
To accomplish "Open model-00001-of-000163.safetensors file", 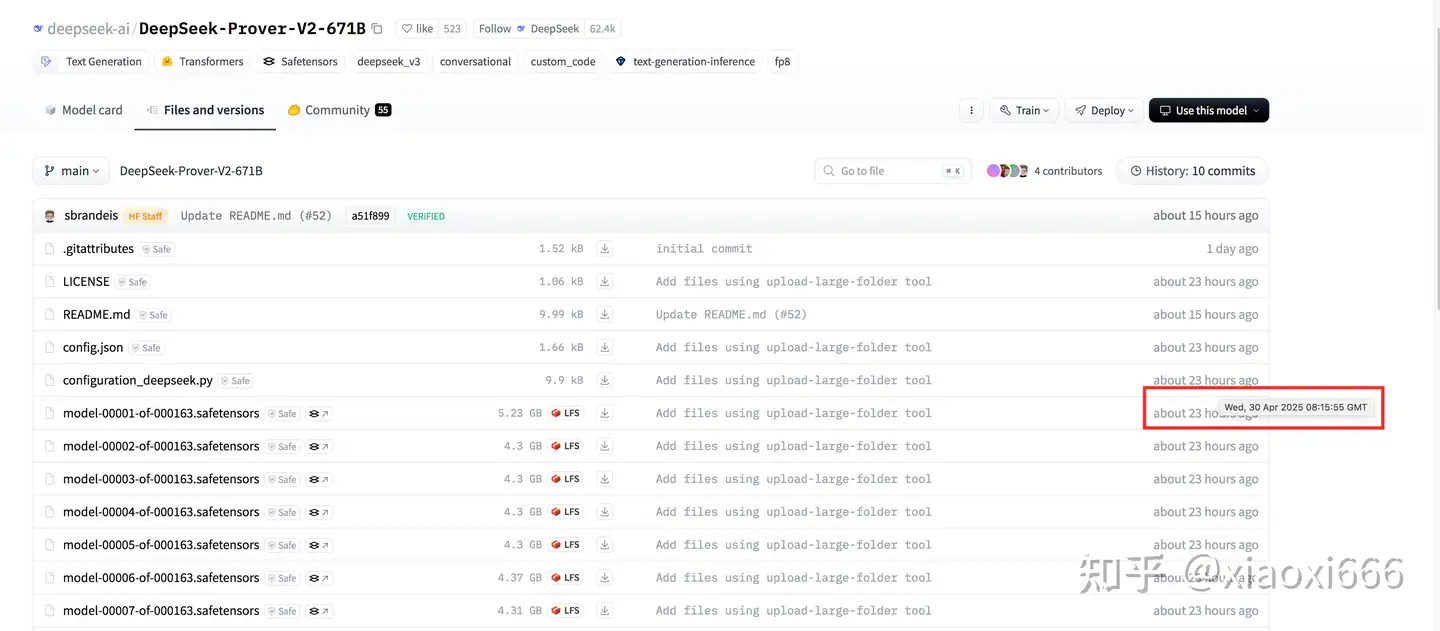I will click(x=161, y=414).
